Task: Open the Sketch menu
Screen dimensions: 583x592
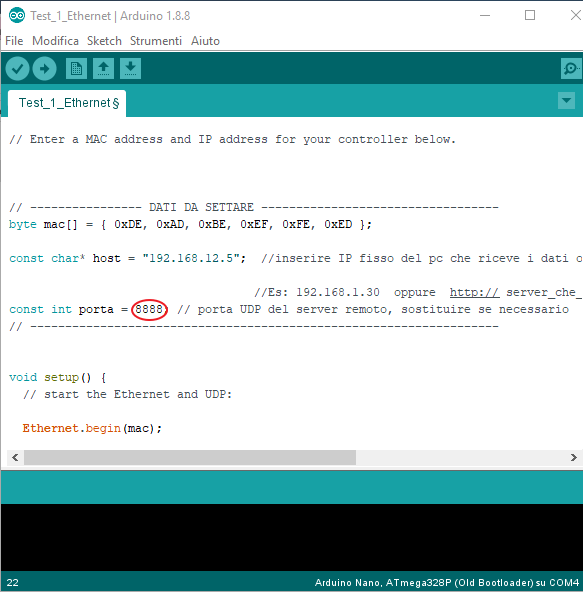Action: pyautogui.click(x=104, y=41)
